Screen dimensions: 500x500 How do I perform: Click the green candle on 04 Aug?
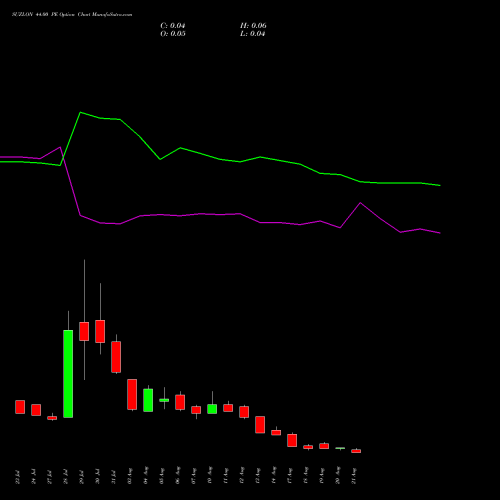(x=148, y=400)
